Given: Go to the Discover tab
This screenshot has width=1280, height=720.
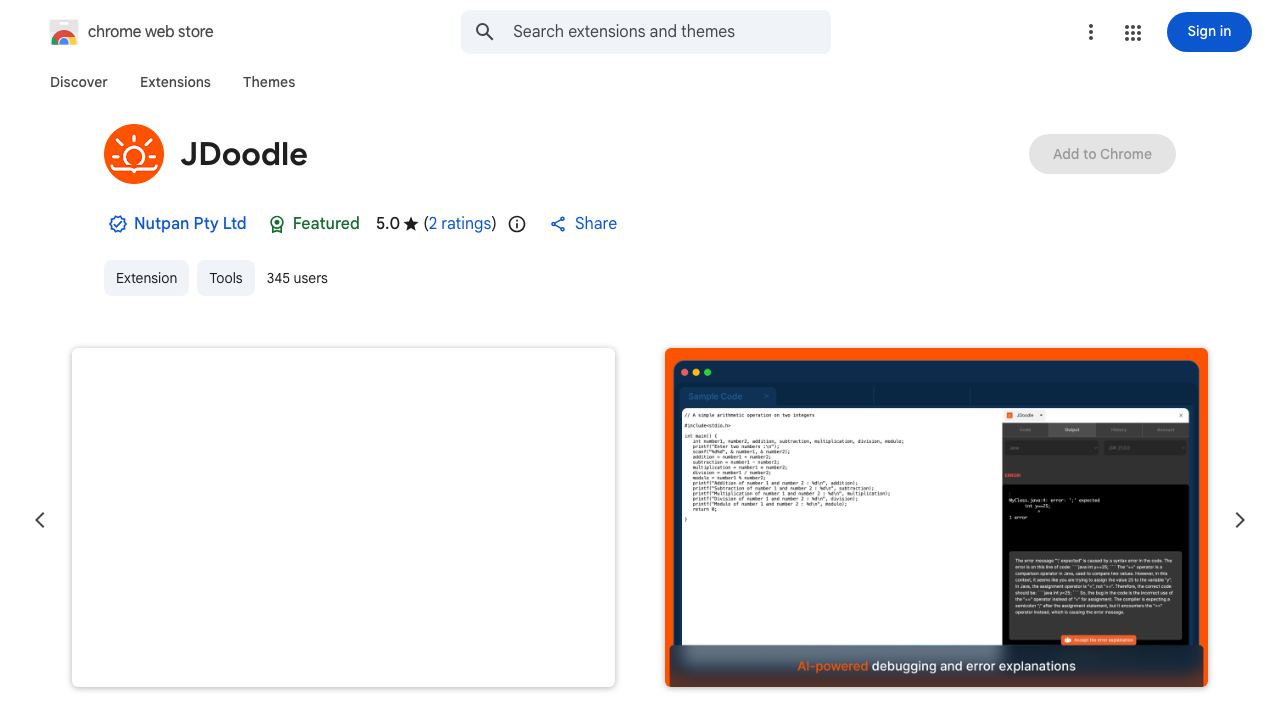Looking at the screenshot, I should (79, 82).
